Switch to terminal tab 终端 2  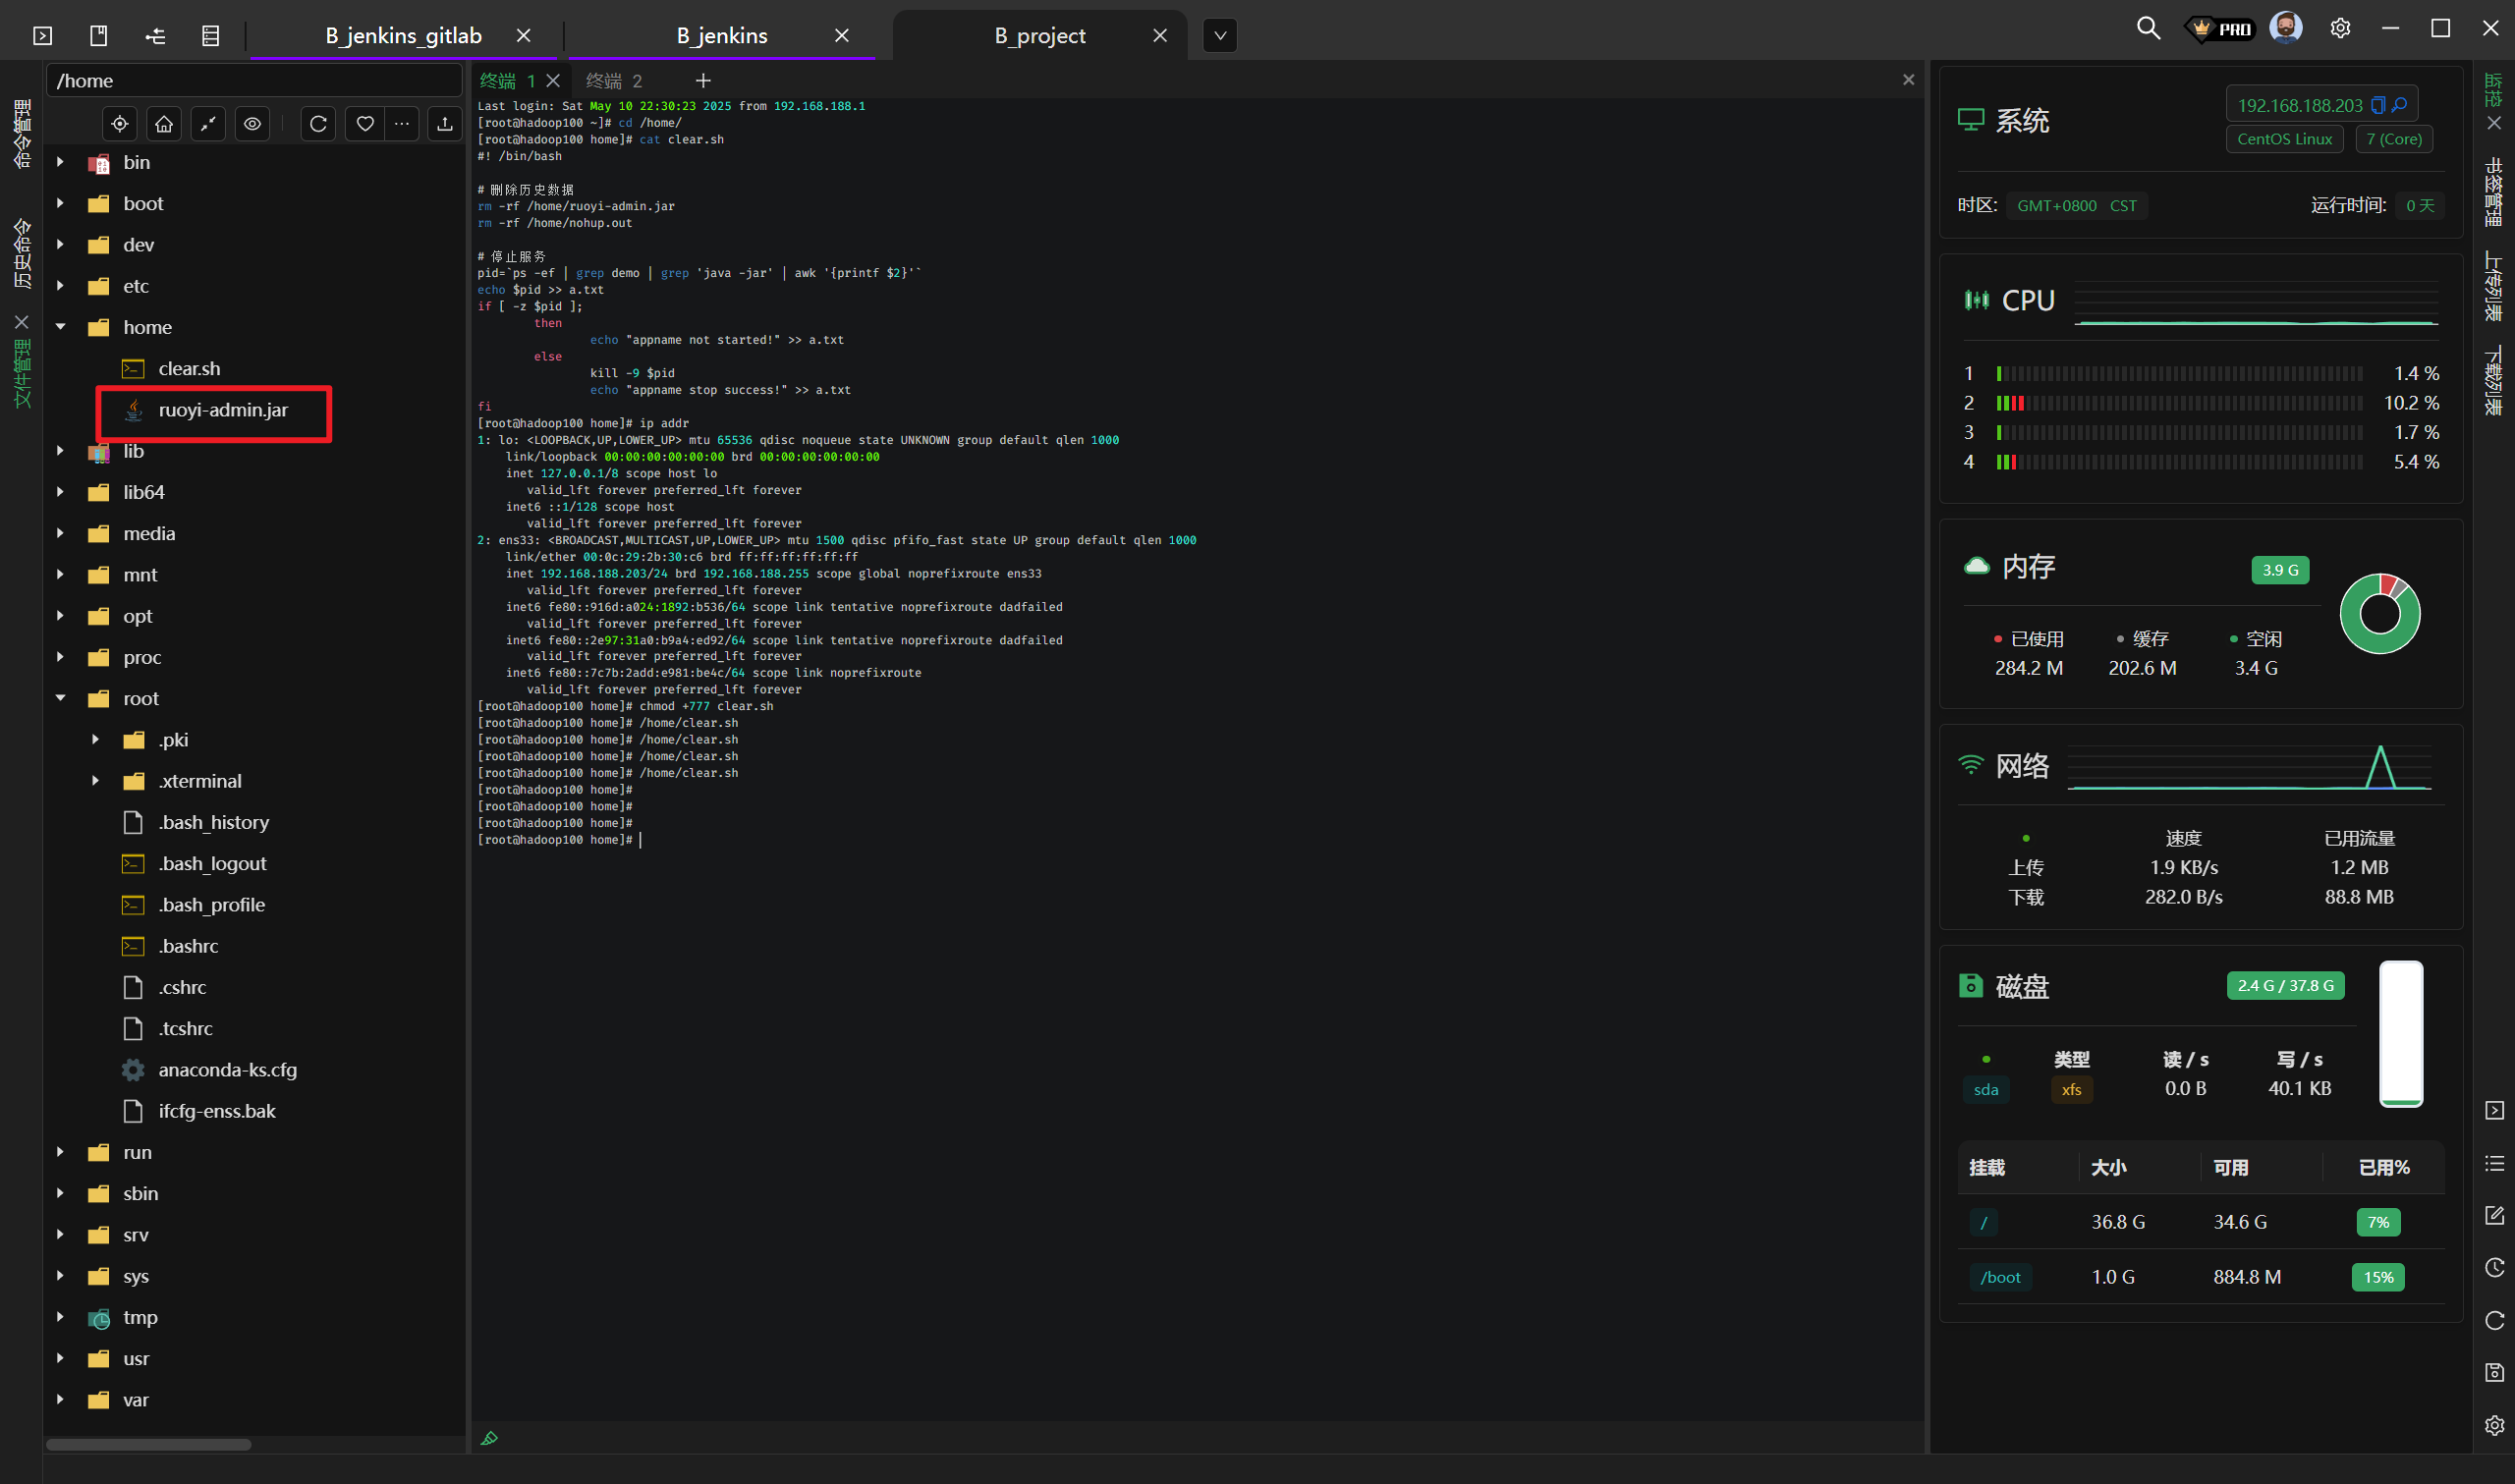tap(613, 81)
